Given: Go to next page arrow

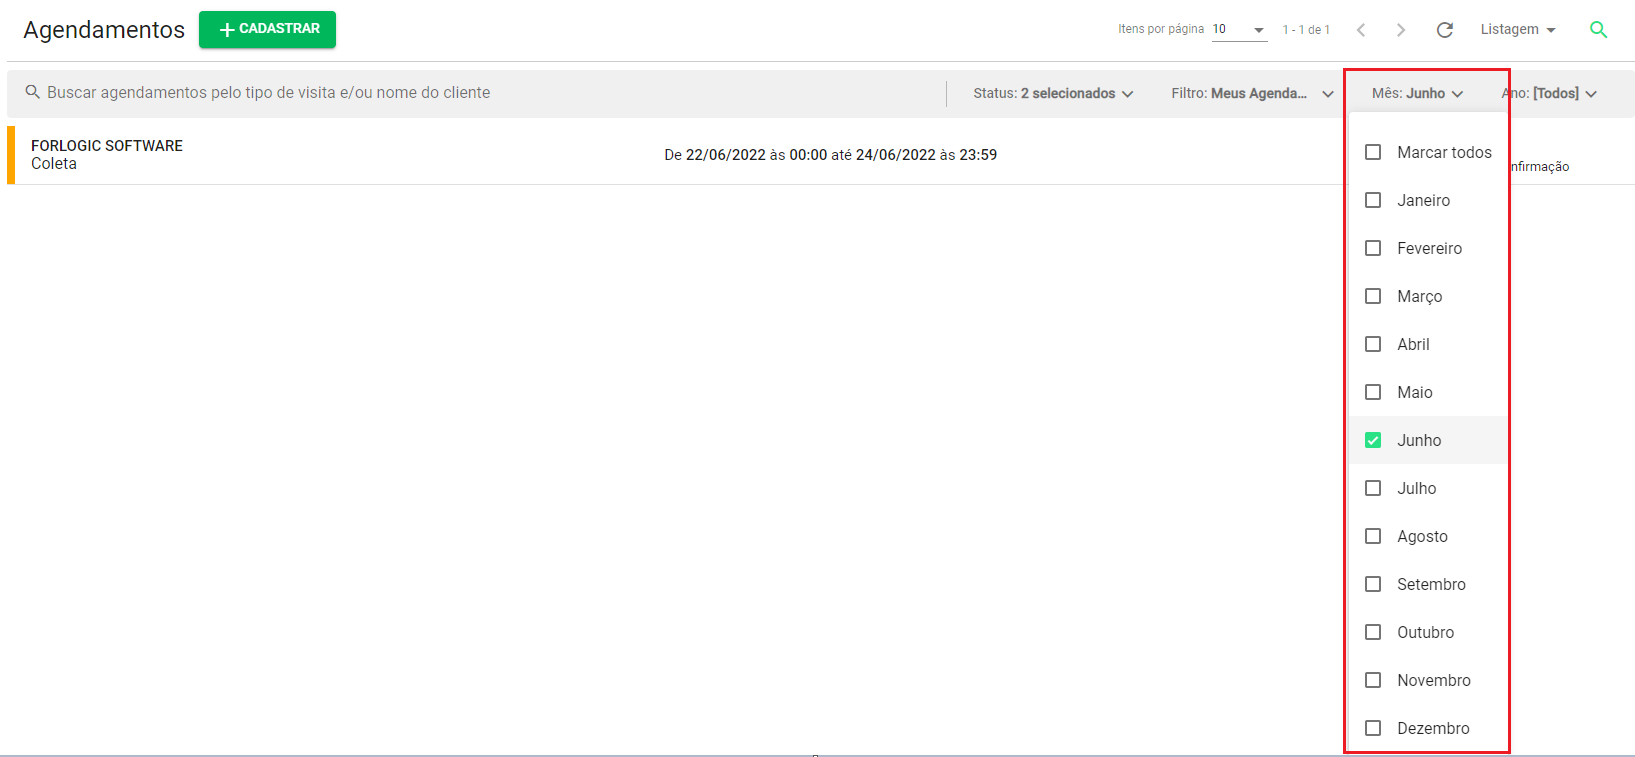Looking at the screenshot, I should click(x=1401, y=30).
